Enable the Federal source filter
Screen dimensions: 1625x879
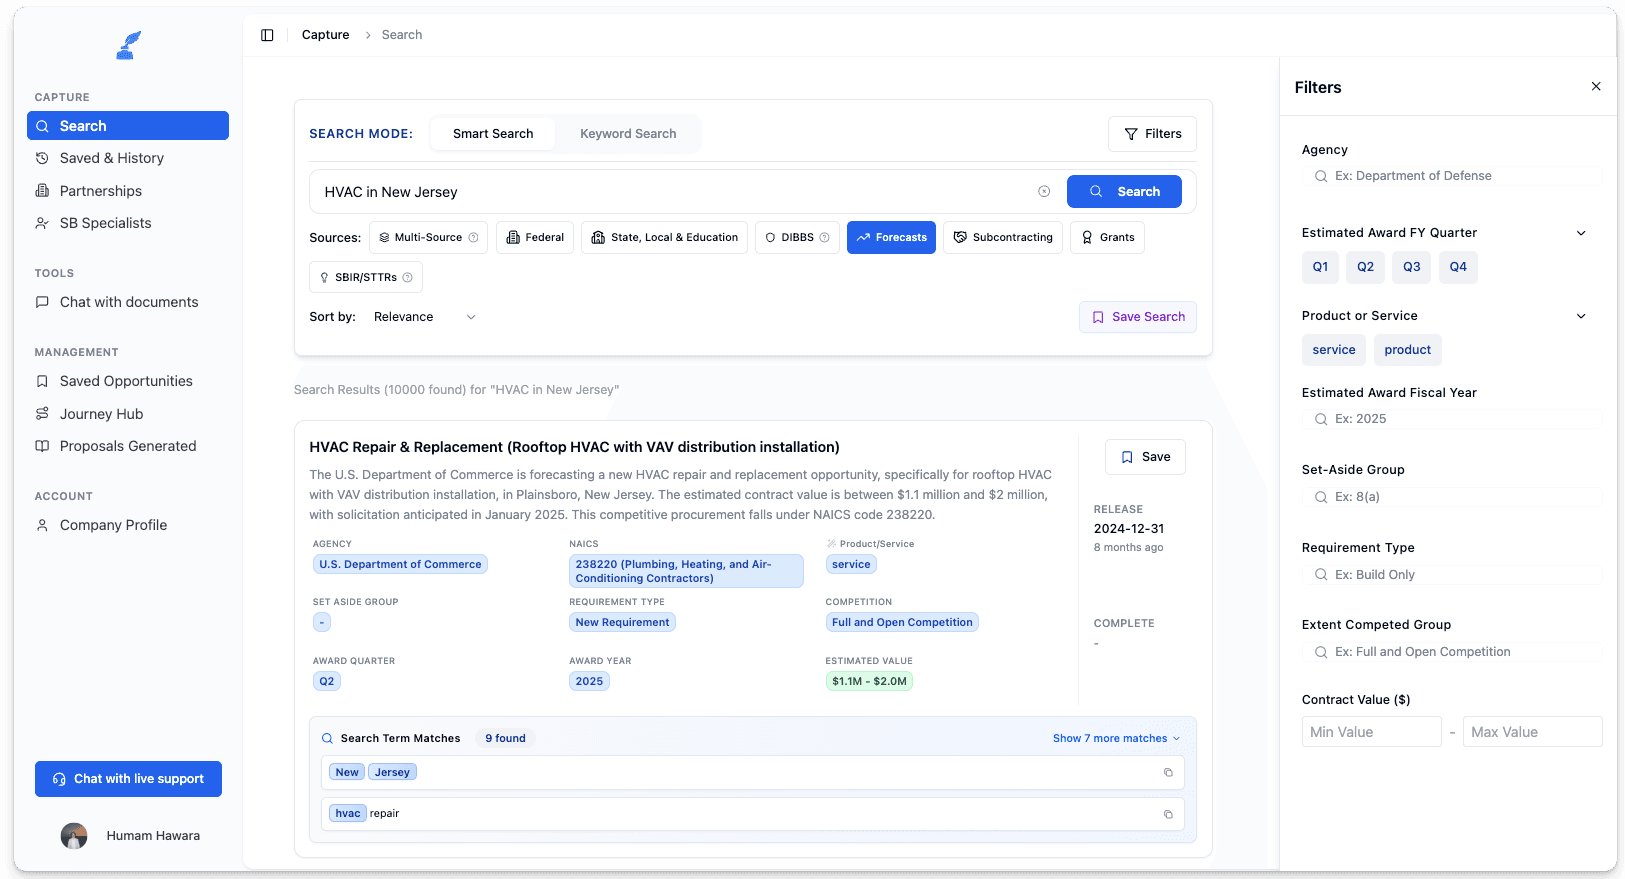(535, 238)
